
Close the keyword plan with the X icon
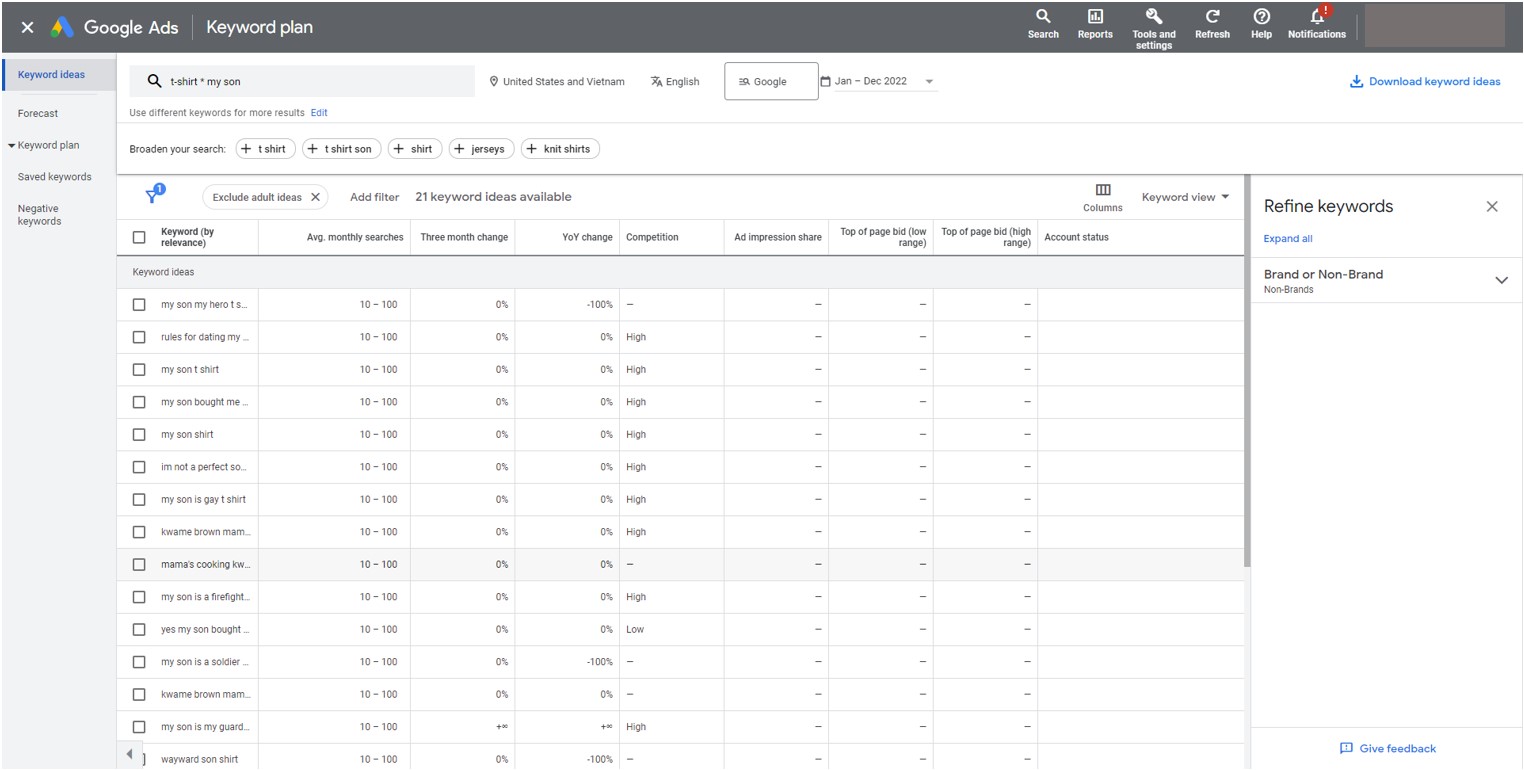27,28
